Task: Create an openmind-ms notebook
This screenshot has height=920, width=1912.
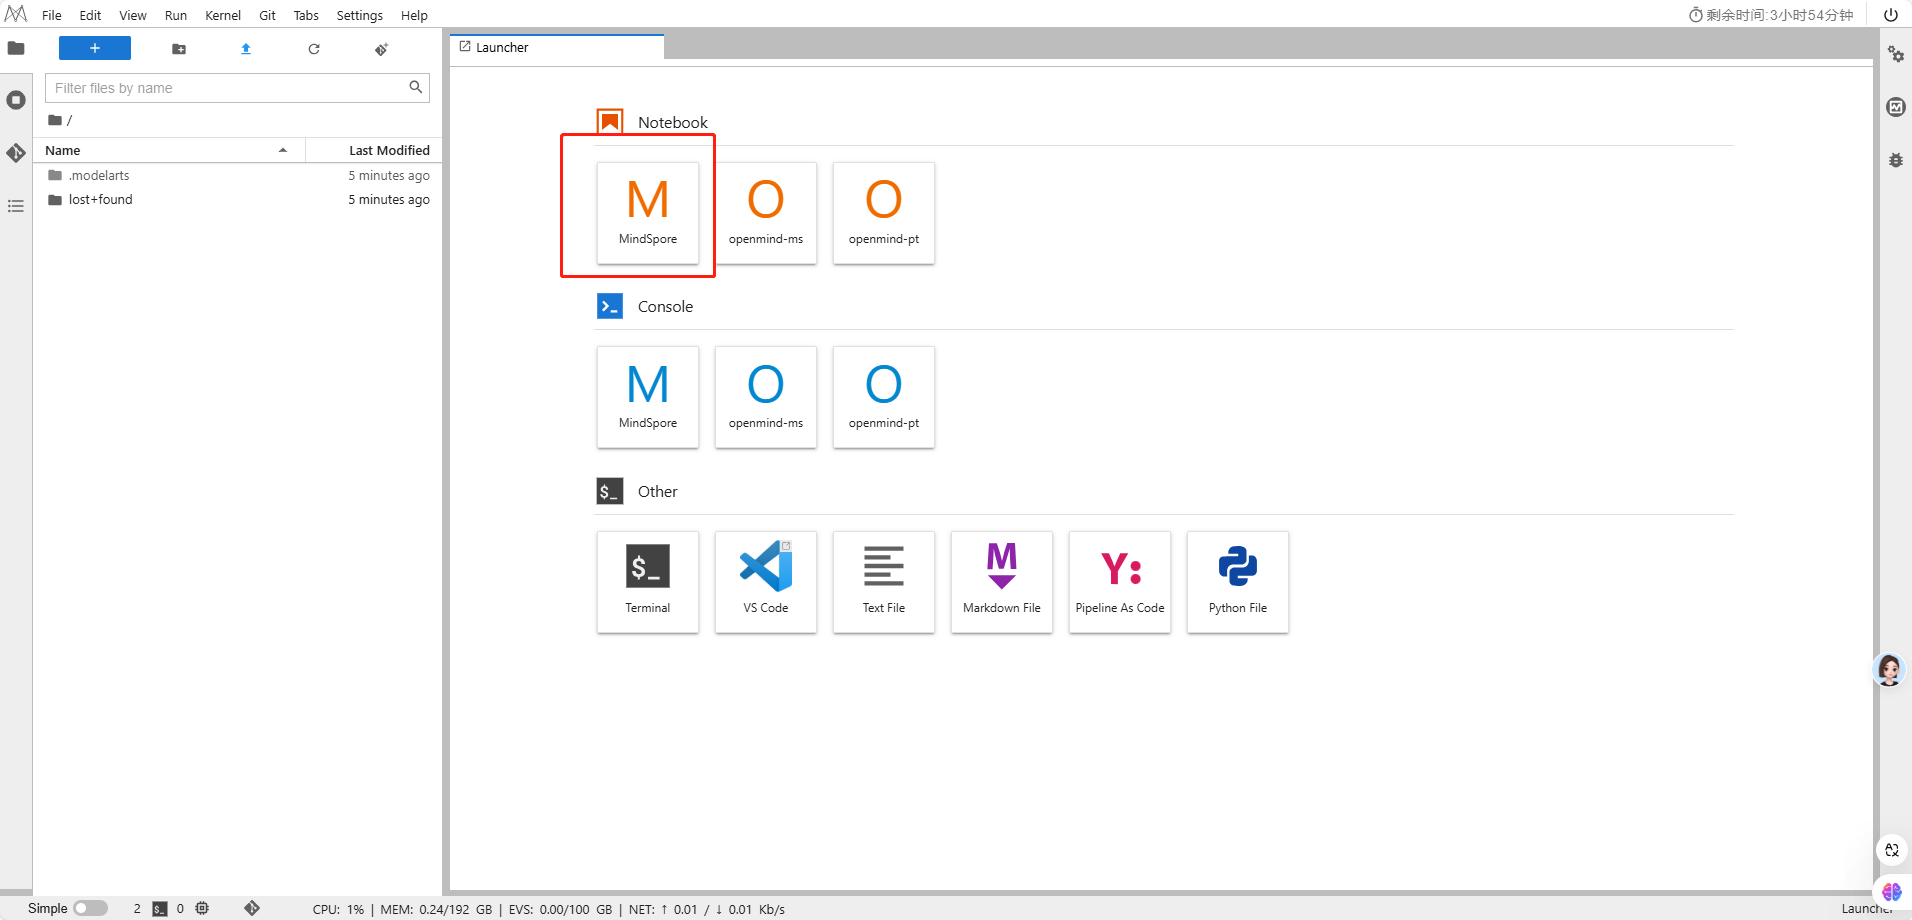Action: click(x=766, y=213)
